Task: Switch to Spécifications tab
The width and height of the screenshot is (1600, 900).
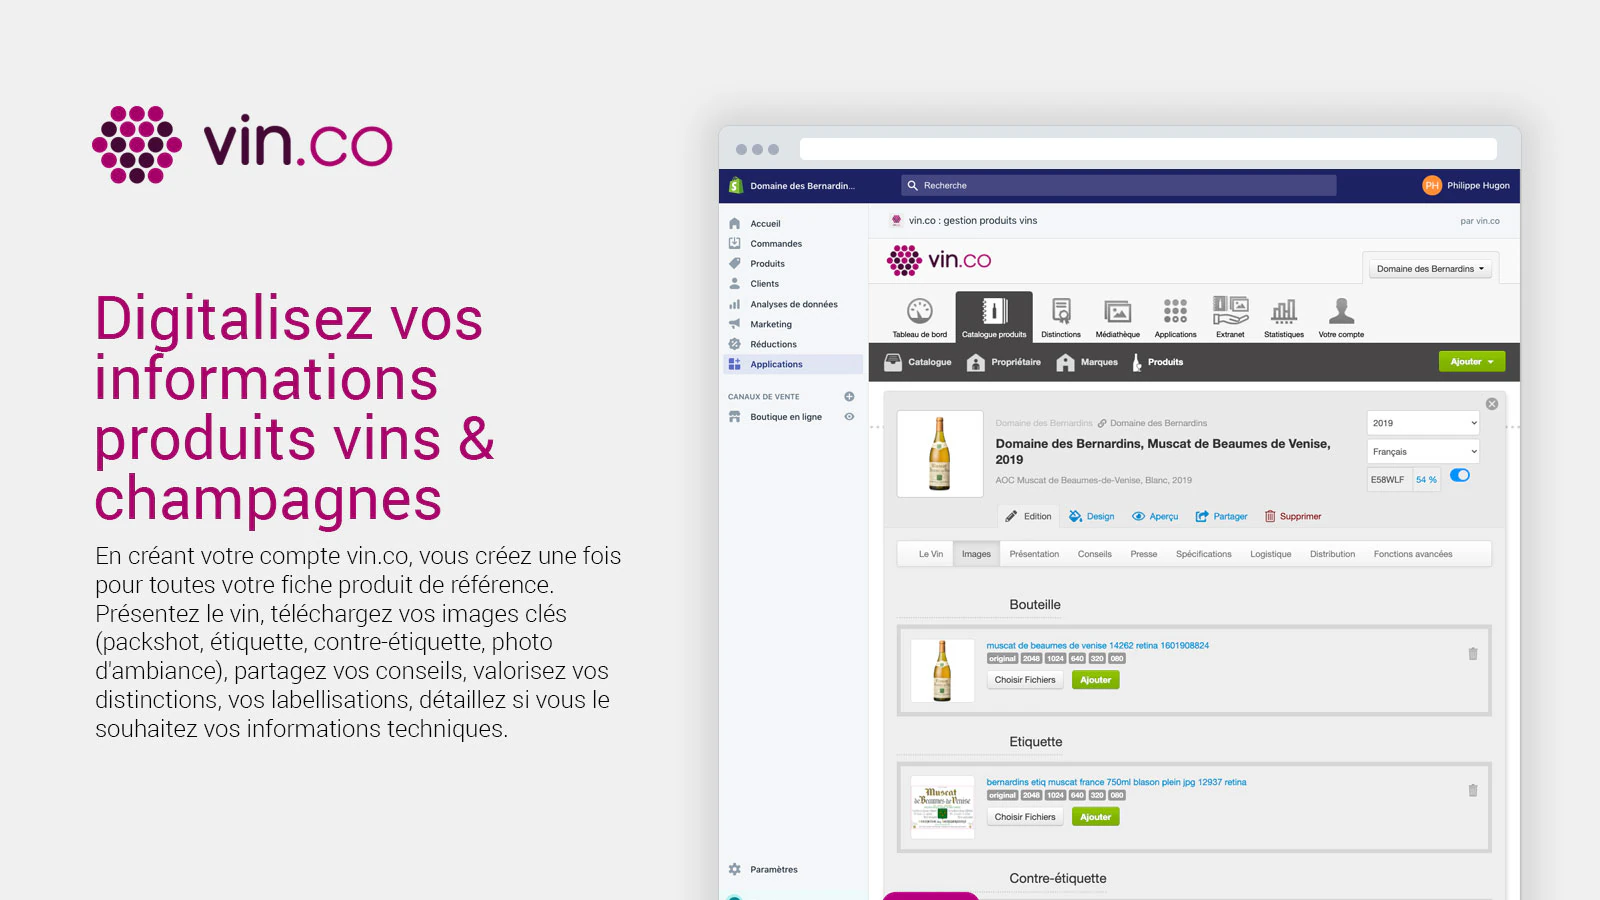Action: 1204,554
